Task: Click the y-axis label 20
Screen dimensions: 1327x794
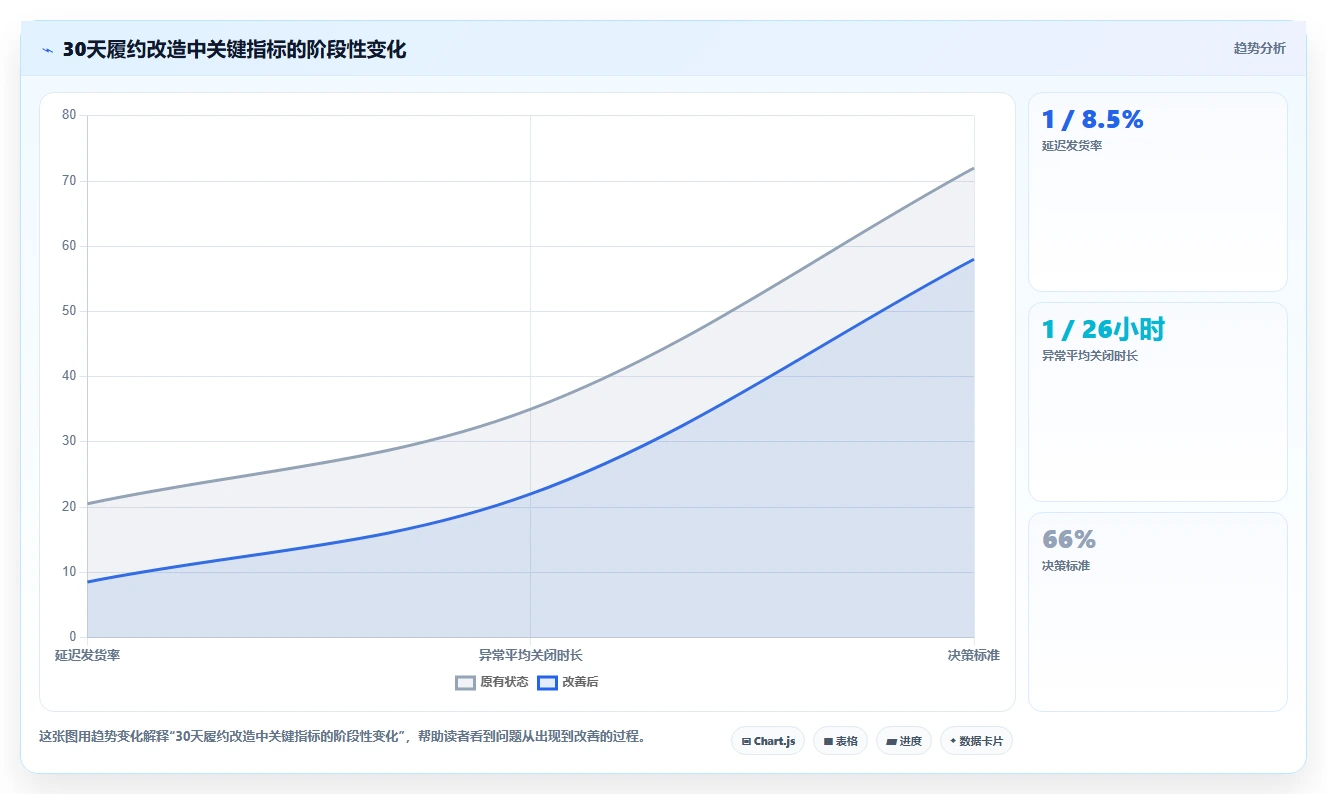Action: click(69, 507)
